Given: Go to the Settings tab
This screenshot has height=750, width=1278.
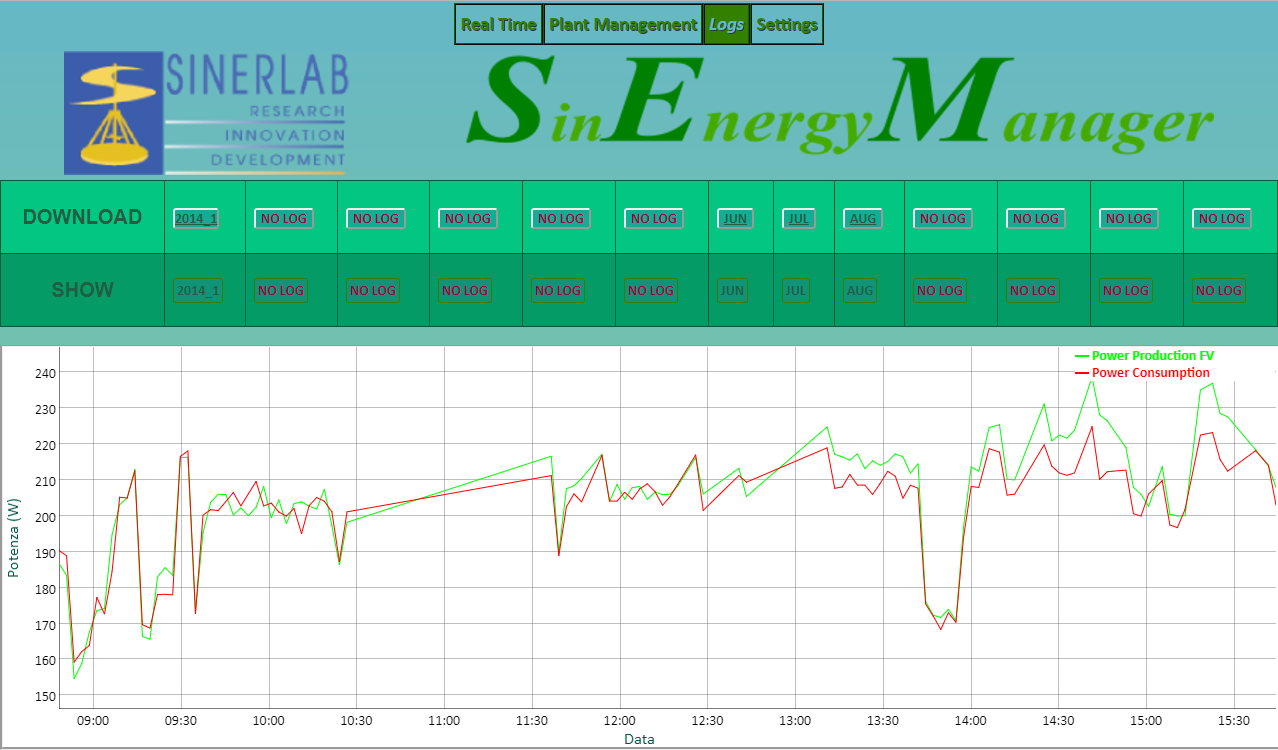Looking at the screenshot, I should click(787, 25).
